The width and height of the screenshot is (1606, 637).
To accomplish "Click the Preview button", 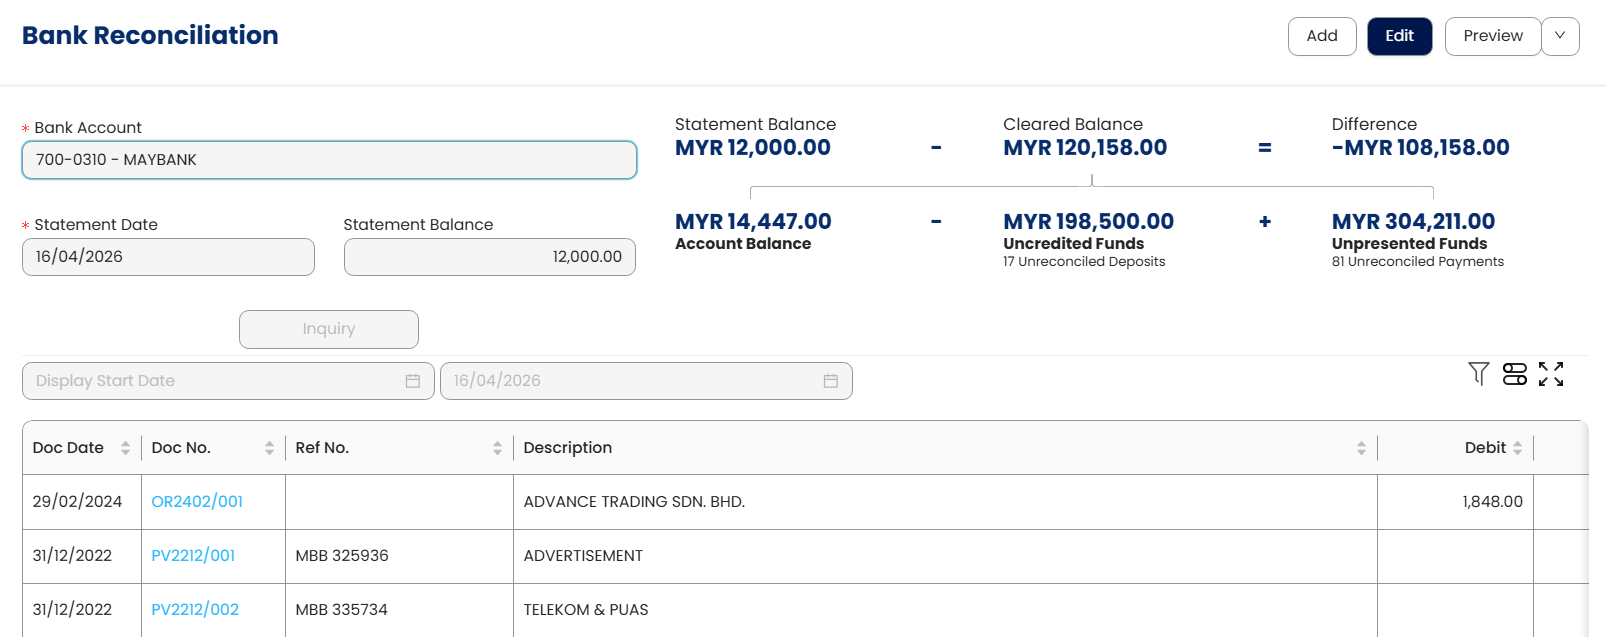I will pos(1492,36).
